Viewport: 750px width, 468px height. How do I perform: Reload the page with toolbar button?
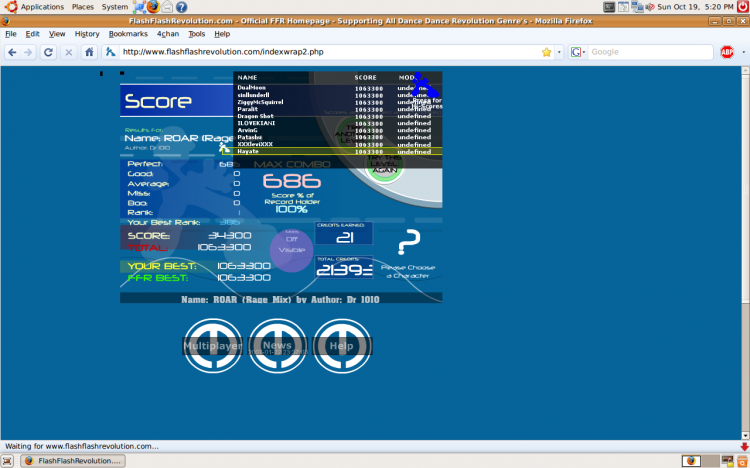click(x=48, y=52)
